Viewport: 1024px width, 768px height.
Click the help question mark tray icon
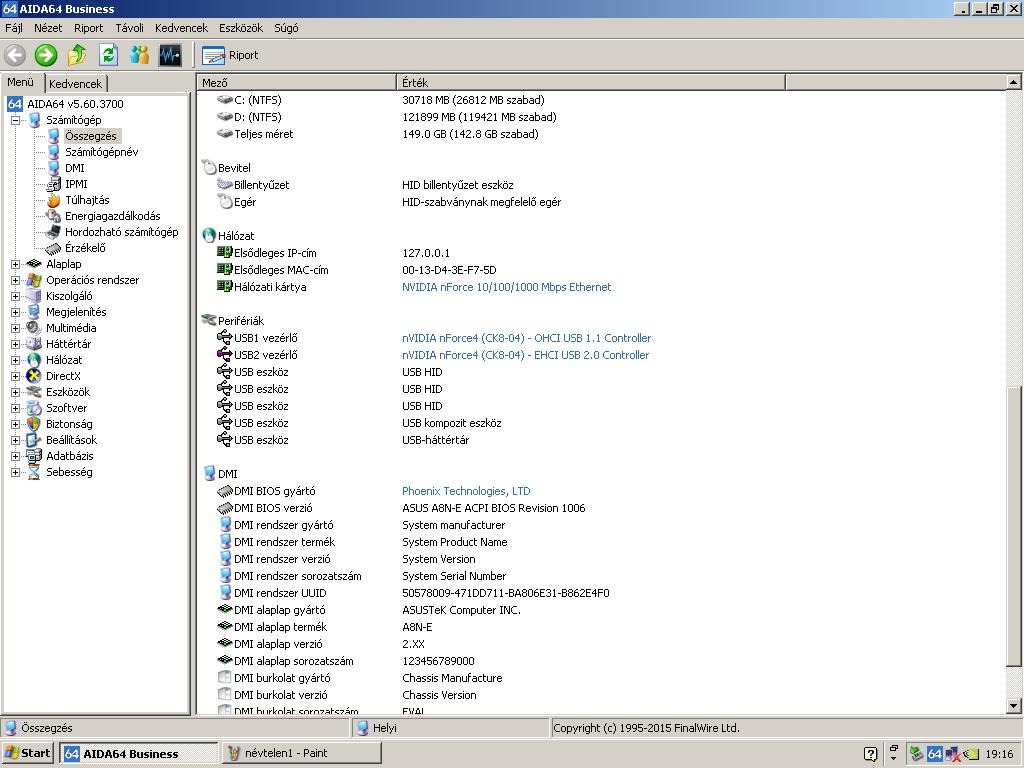point(871,754)
